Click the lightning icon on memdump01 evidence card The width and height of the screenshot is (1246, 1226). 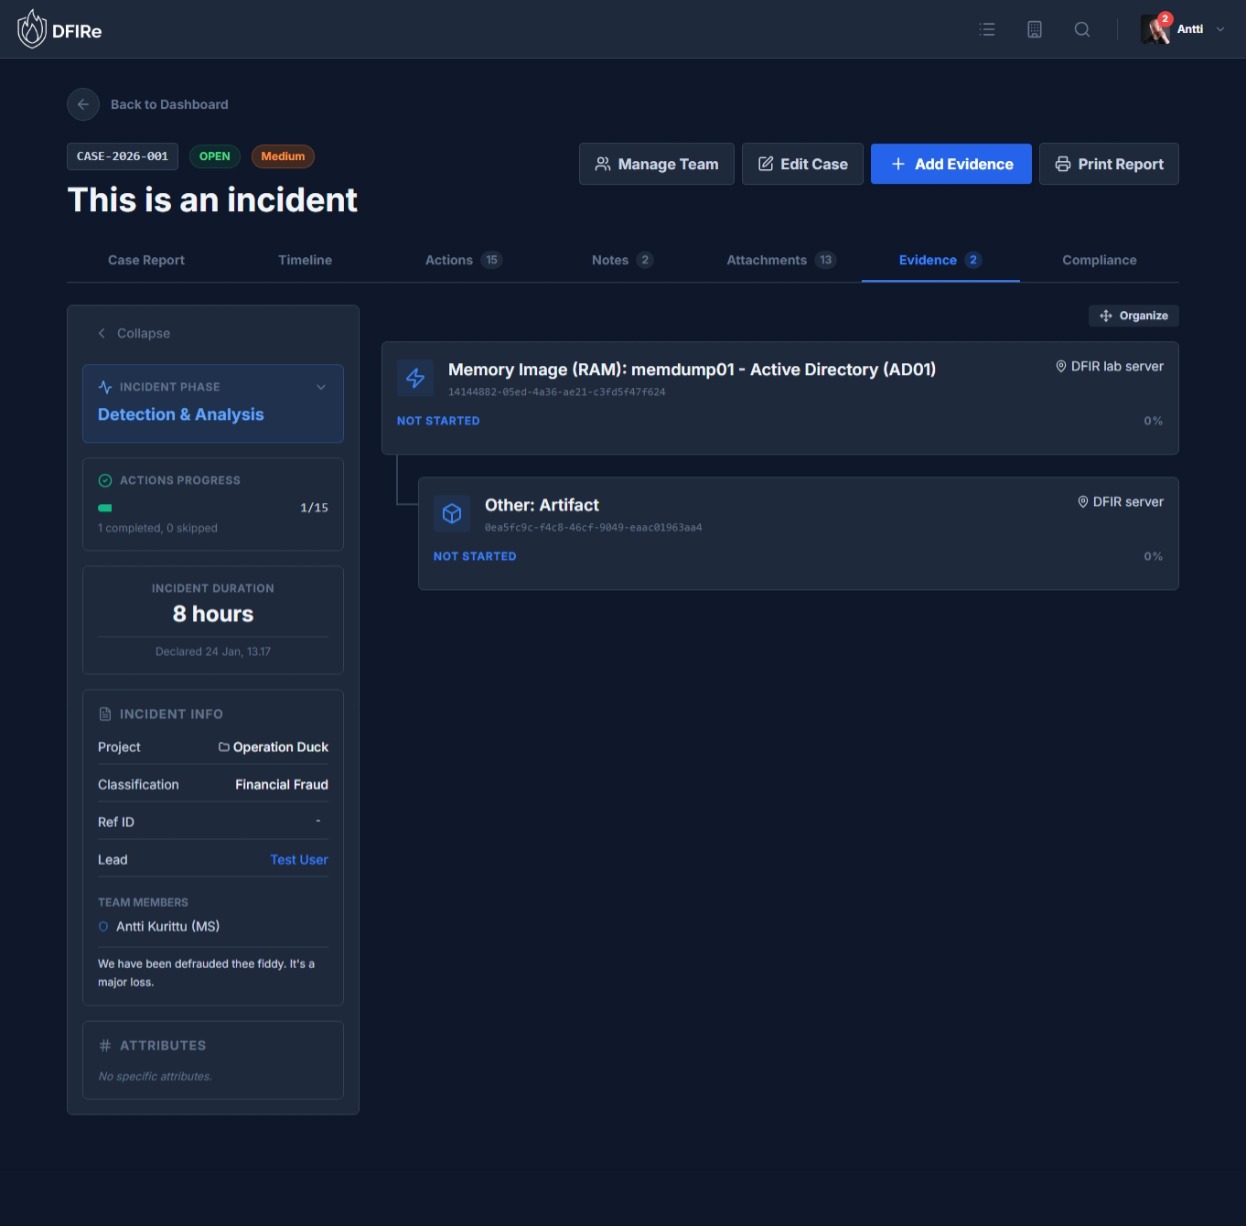415,378
